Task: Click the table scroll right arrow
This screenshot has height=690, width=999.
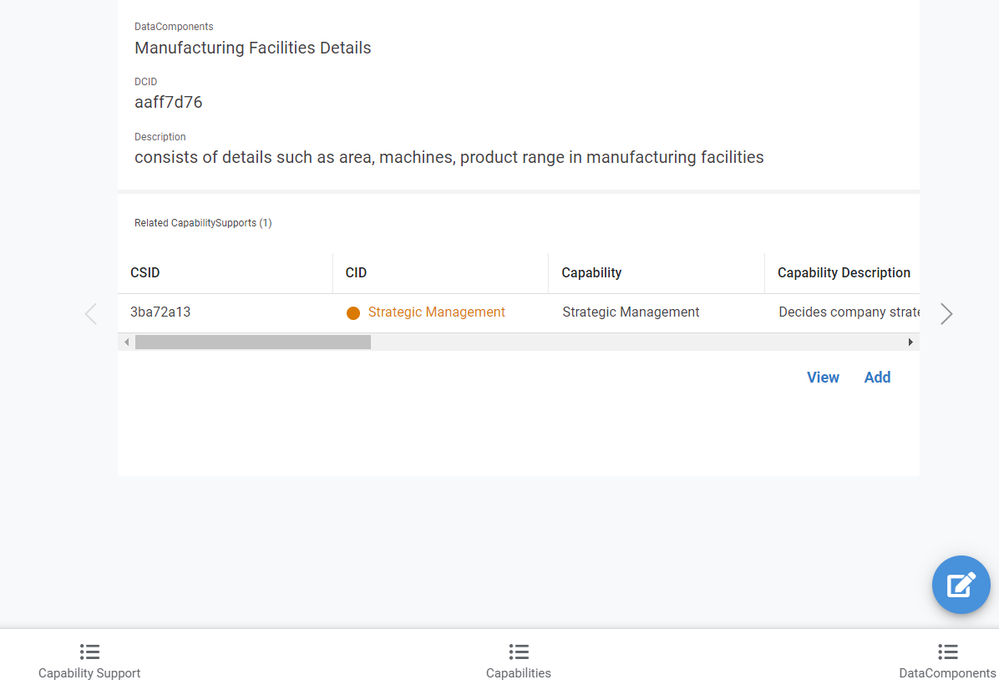Action: [910, 342]
